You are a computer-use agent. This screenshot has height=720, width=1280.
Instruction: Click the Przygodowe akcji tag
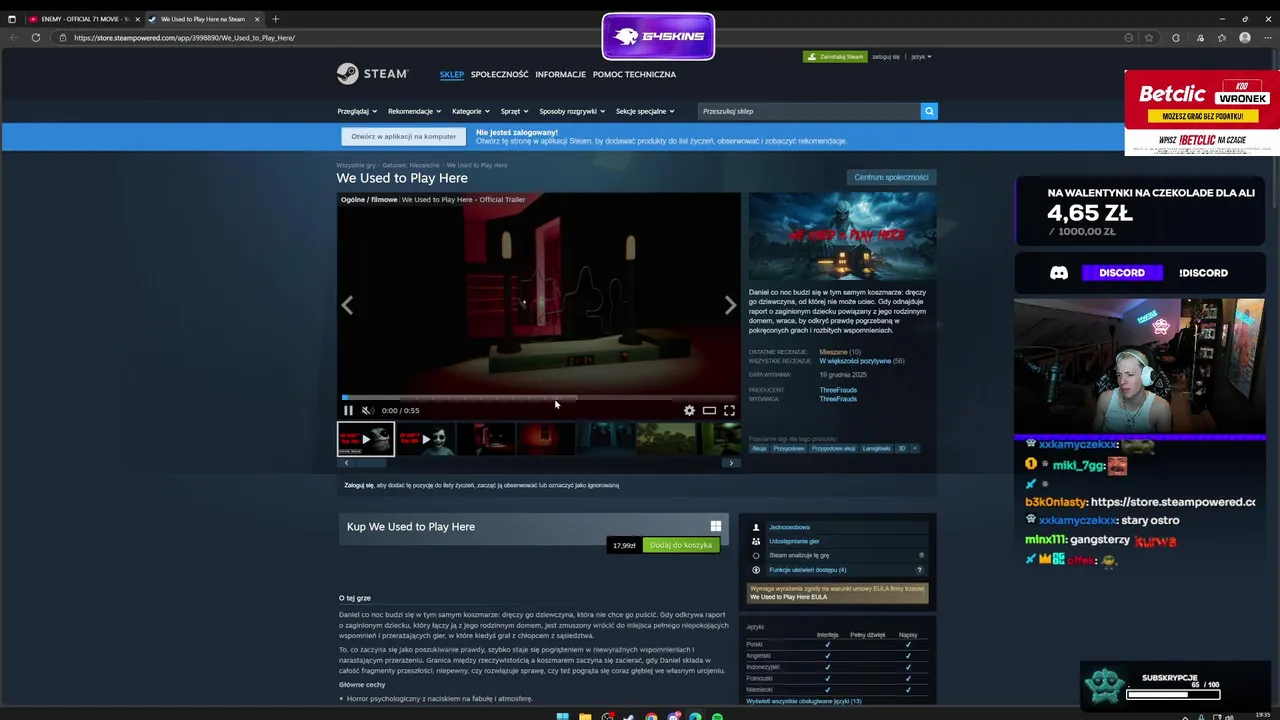point(834,448)
